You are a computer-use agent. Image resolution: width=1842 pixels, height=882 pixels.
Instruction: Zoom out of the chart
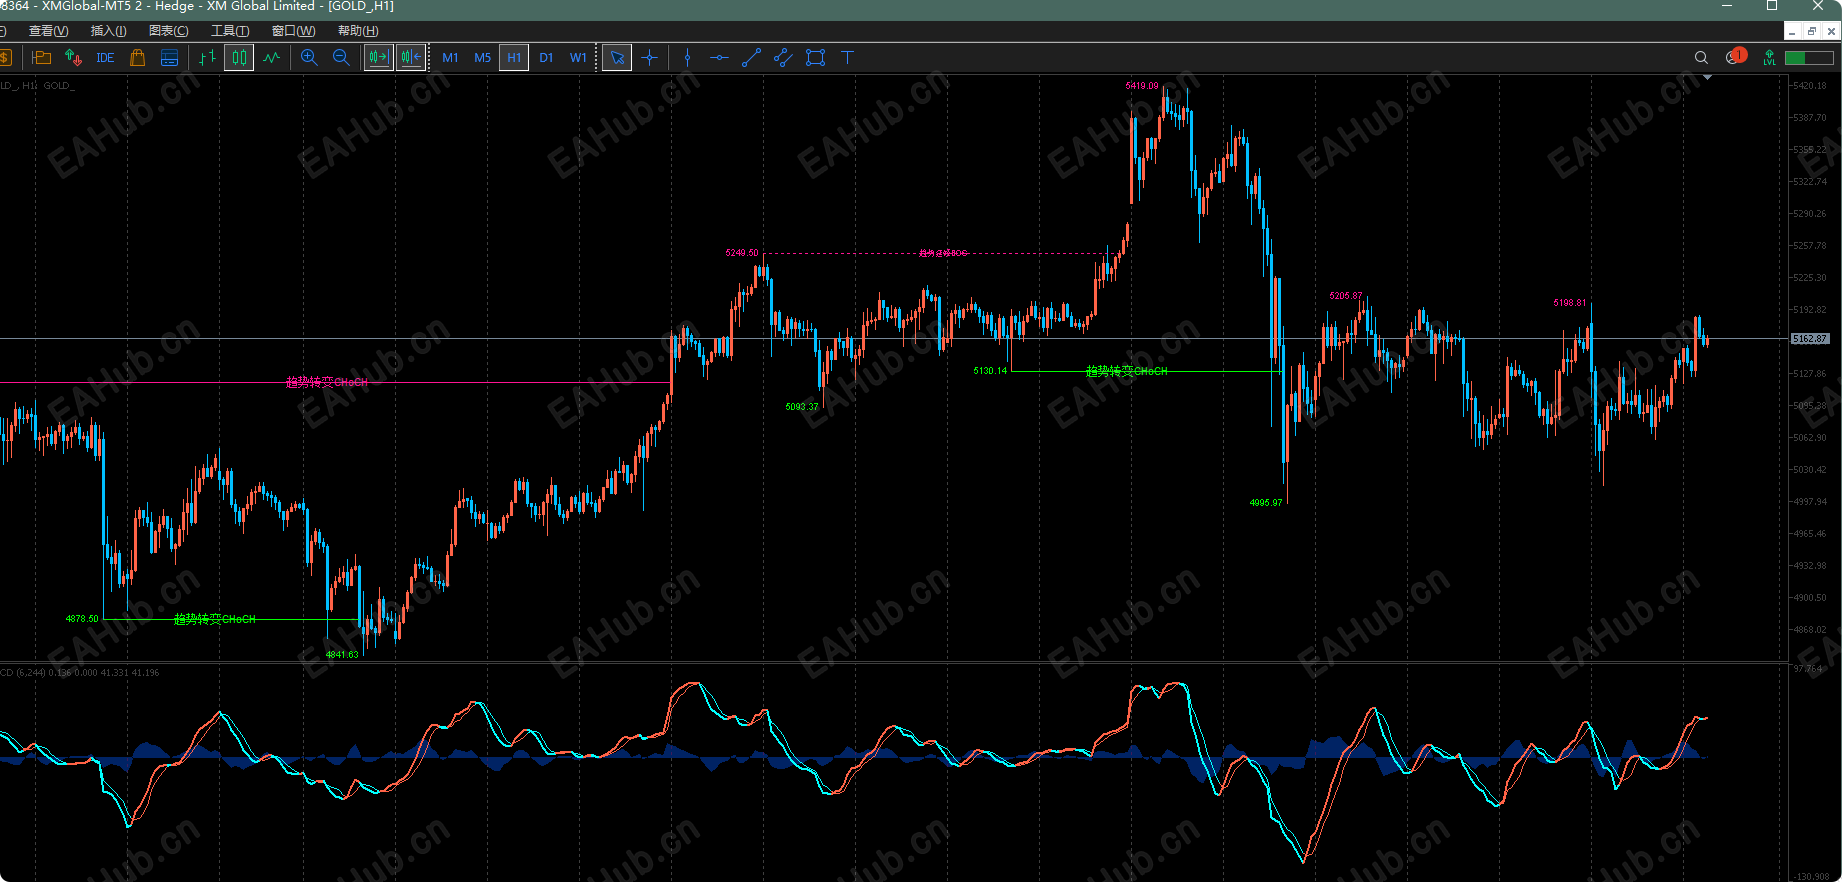point(341,58)
